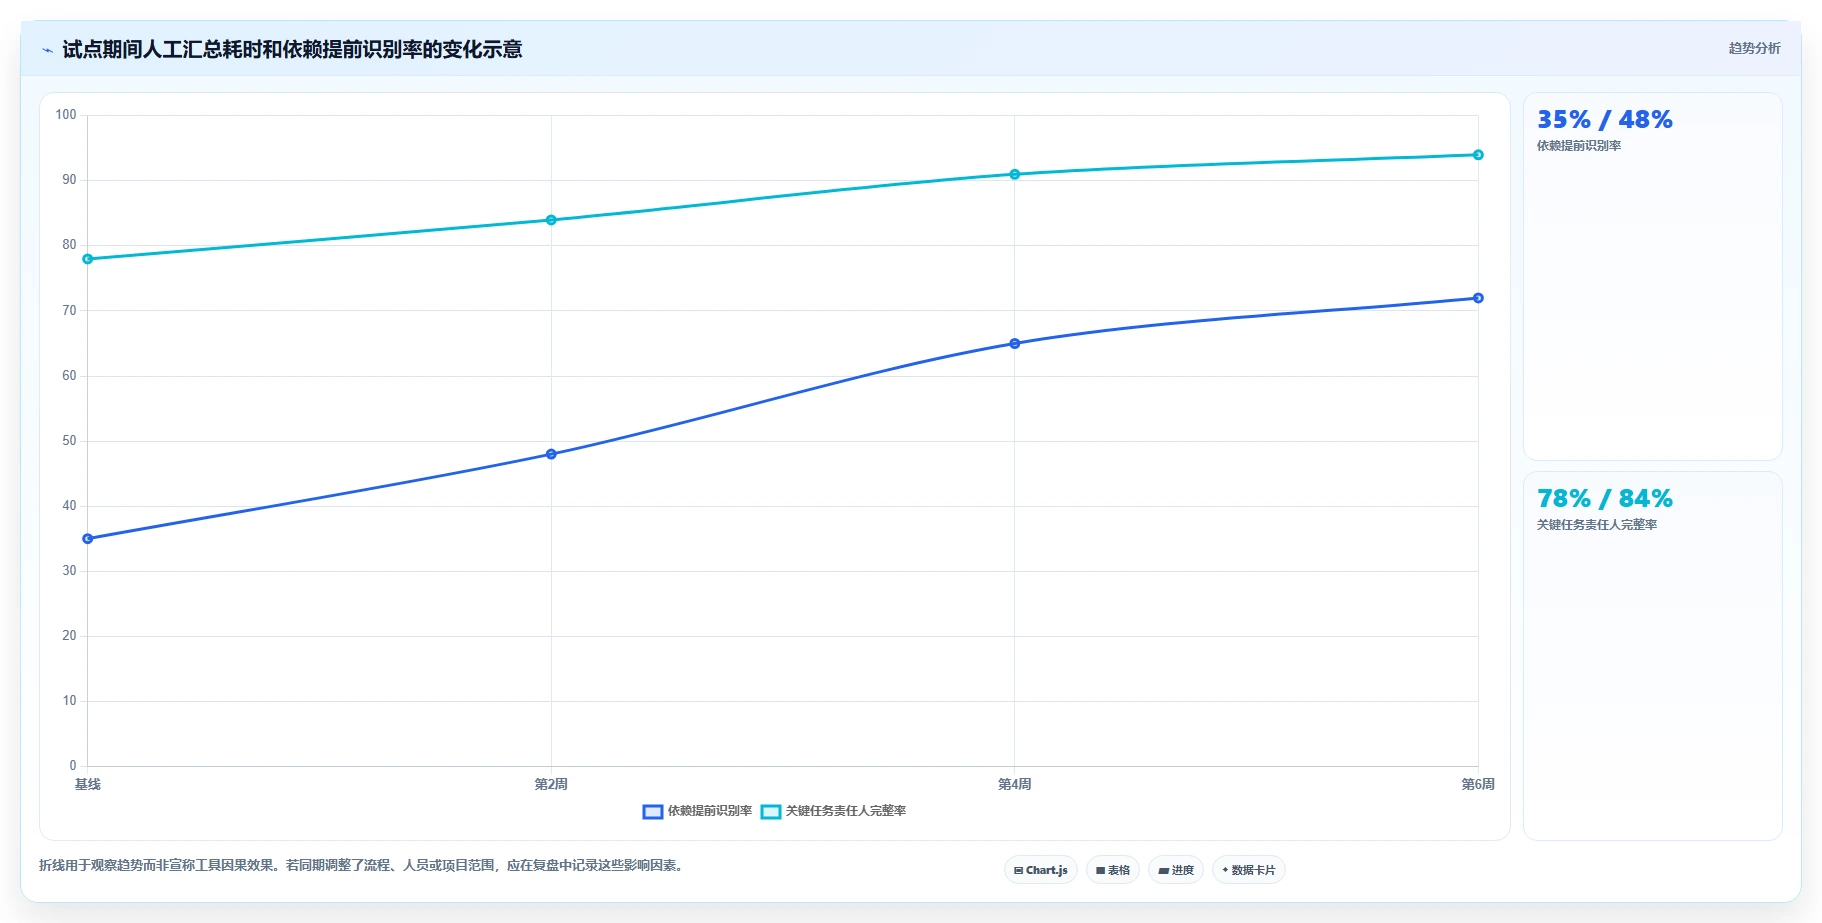Select the 表格 tag chip
Screen dimensions: 1822x923
pos(1112,870)
